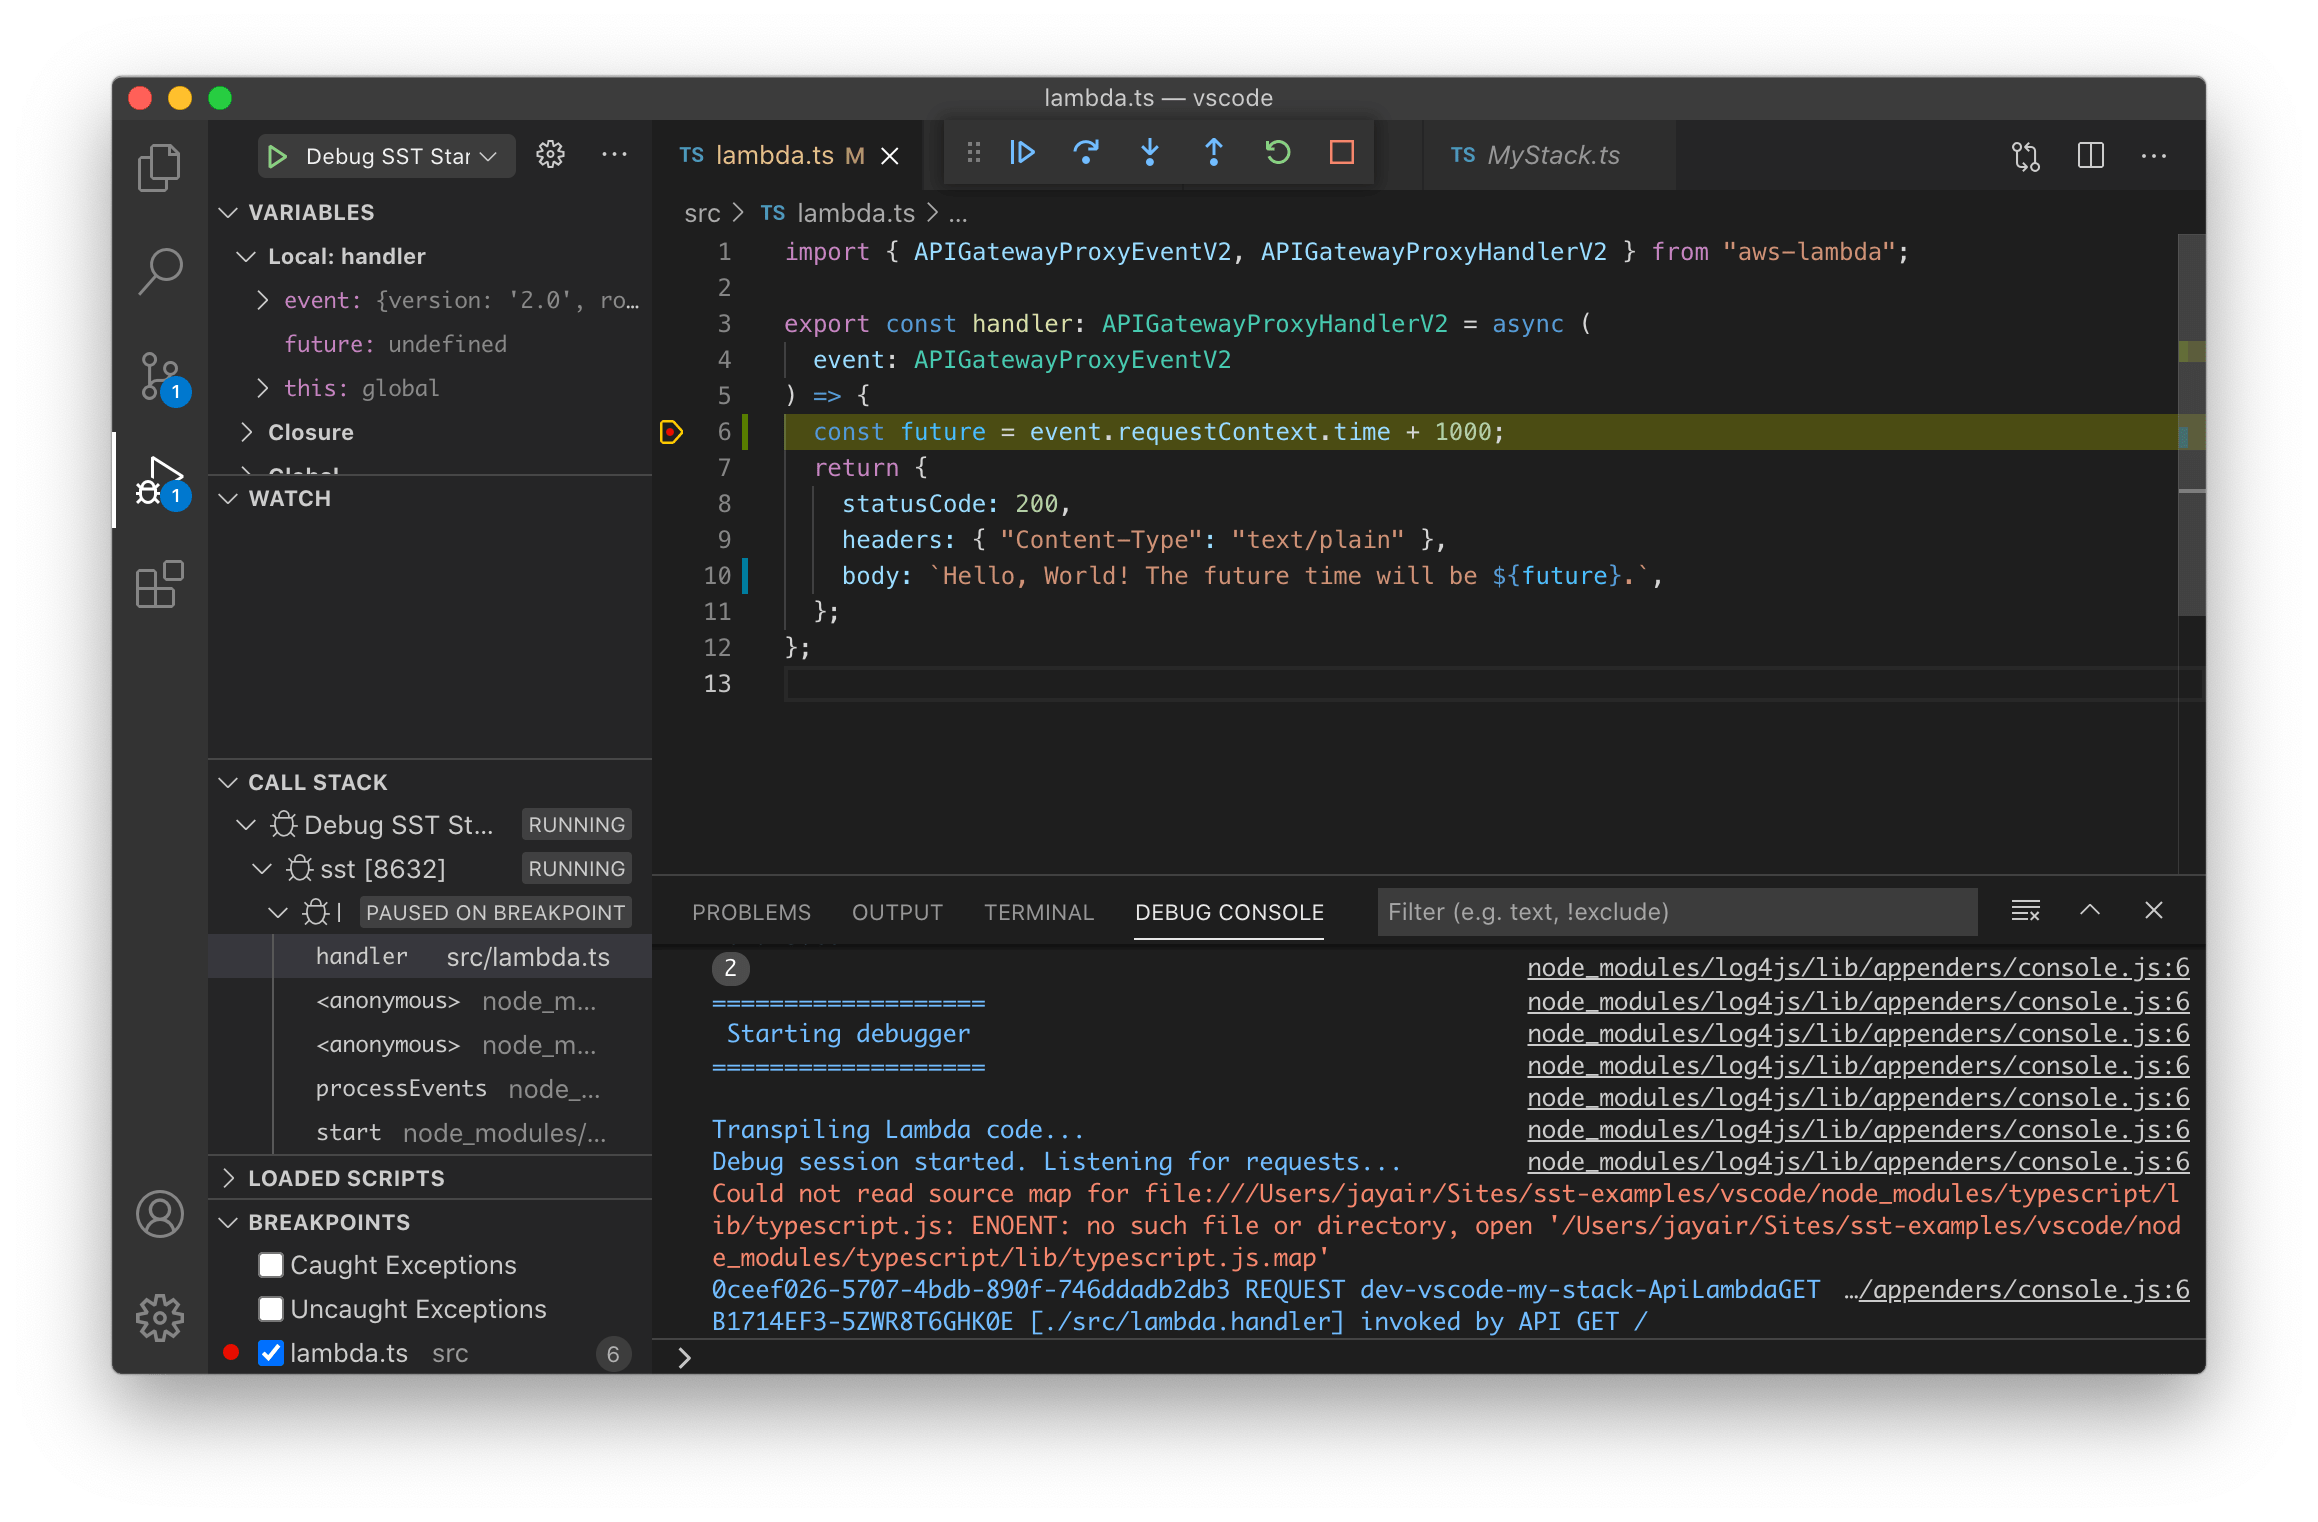
Task: Click the Step Over debug icon
Action: (x=1086, y=153)
